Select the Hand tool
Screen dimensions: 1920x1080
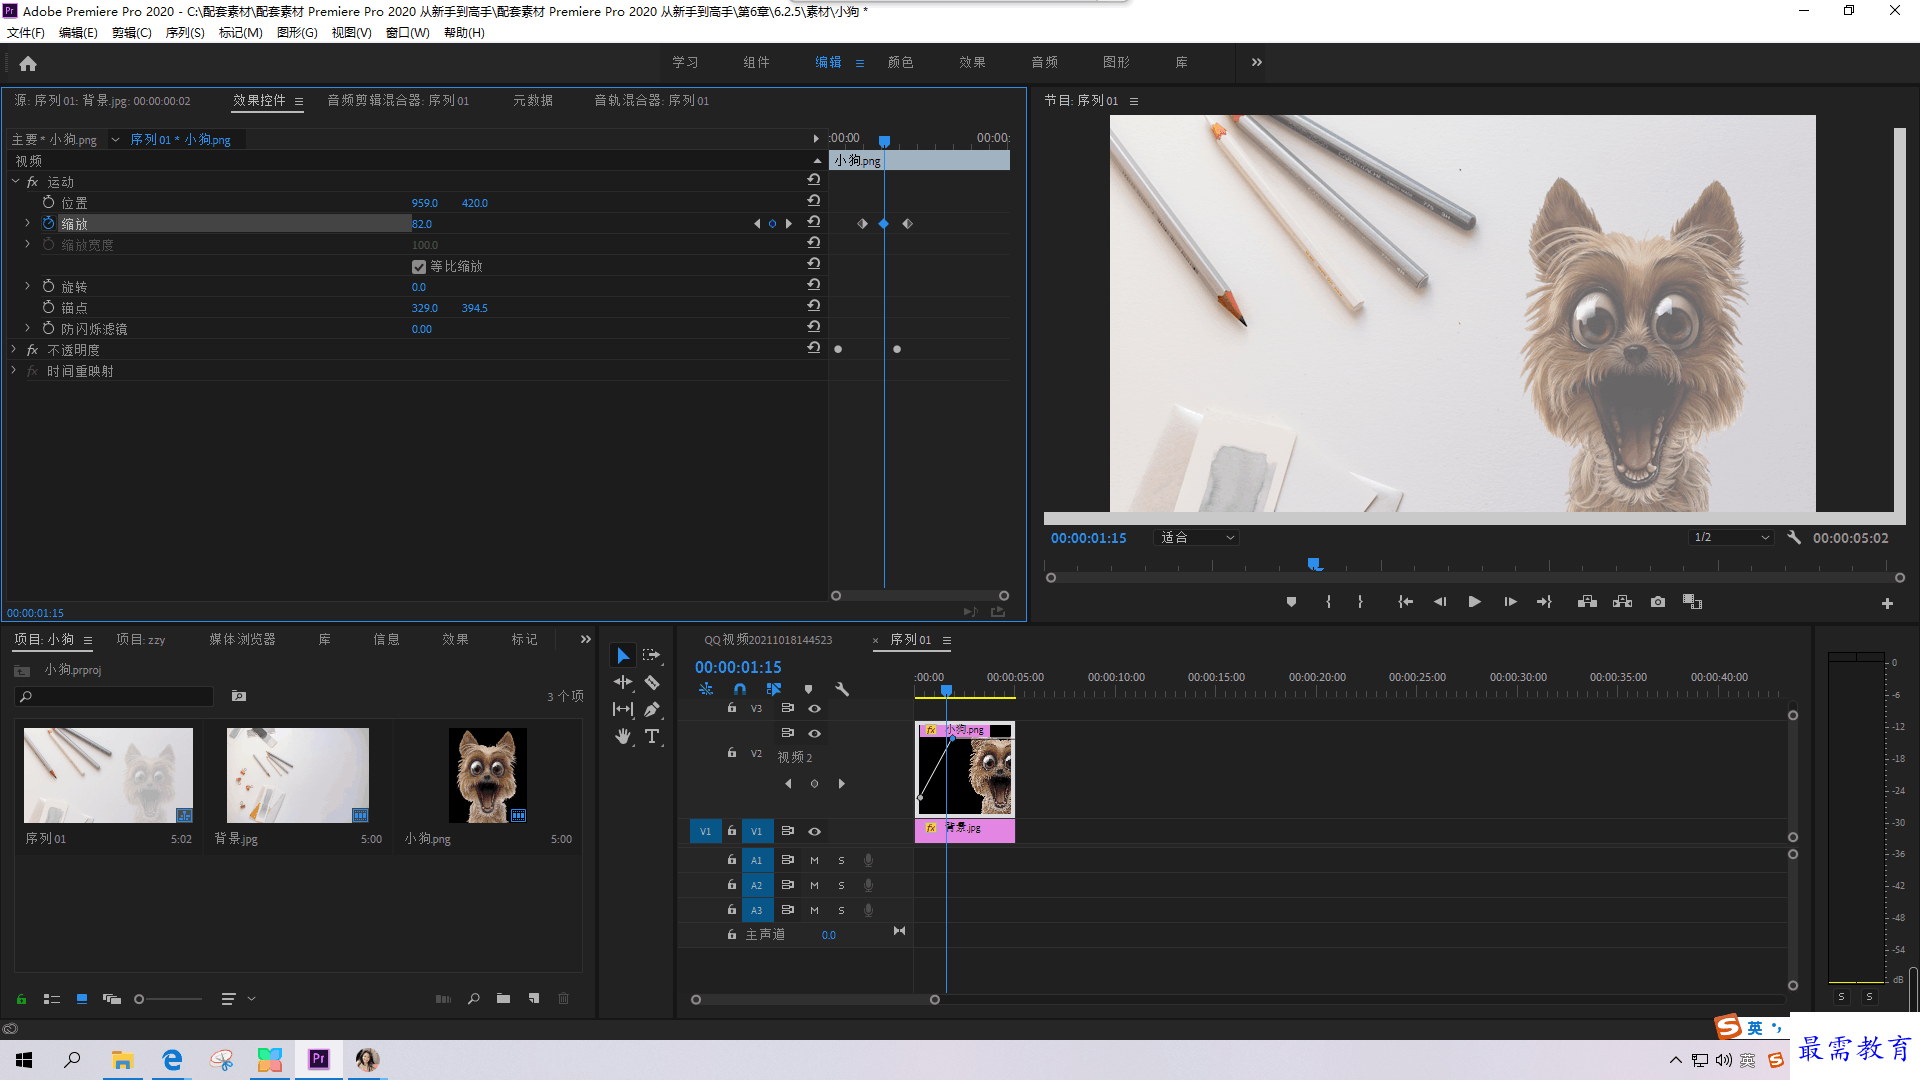point(623,736)
